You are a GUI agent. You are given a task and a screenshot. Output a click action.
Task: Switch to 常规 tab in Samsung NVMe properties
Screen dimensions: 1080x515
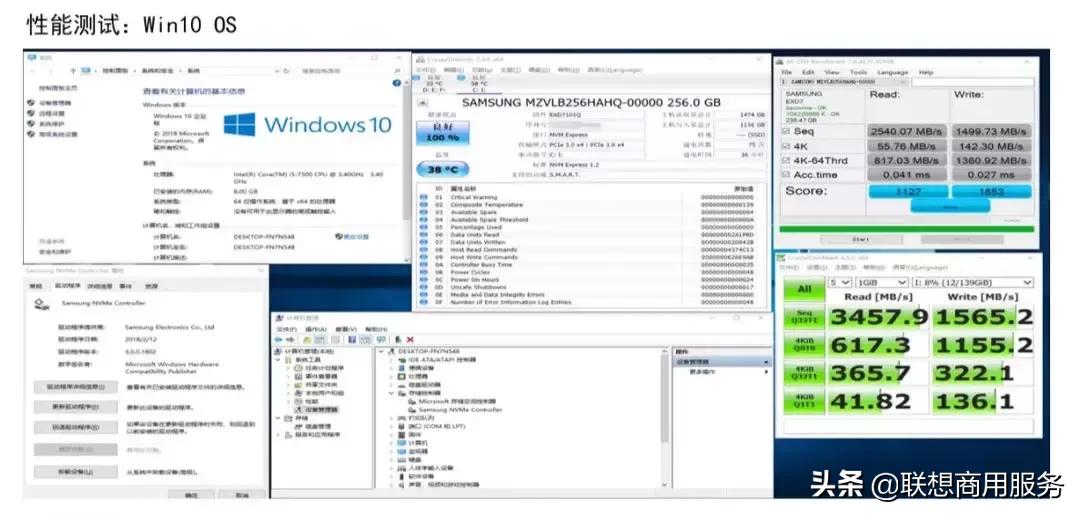pyautogui.click(x=34, y=285)
